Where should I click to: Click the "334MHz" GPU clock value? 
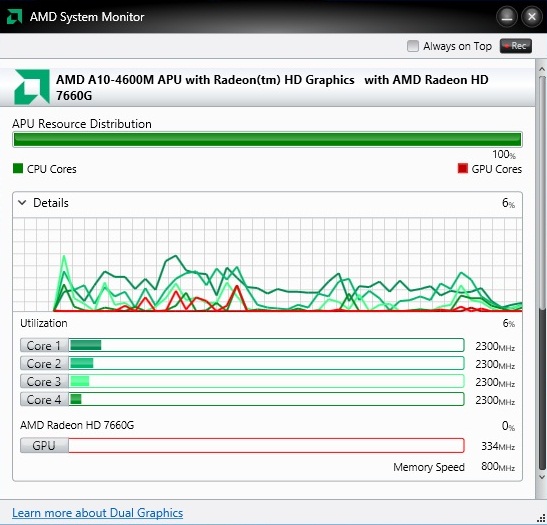[498, 446]
